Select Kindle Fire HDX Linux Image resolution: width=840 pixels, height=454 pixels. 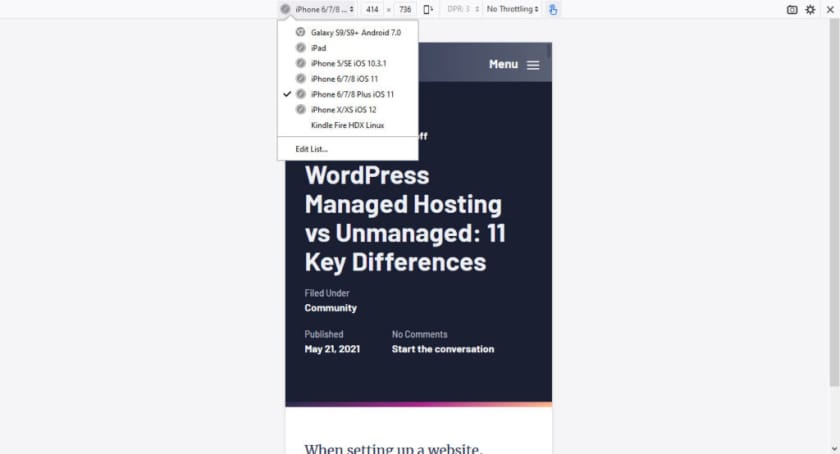(348, 125)
